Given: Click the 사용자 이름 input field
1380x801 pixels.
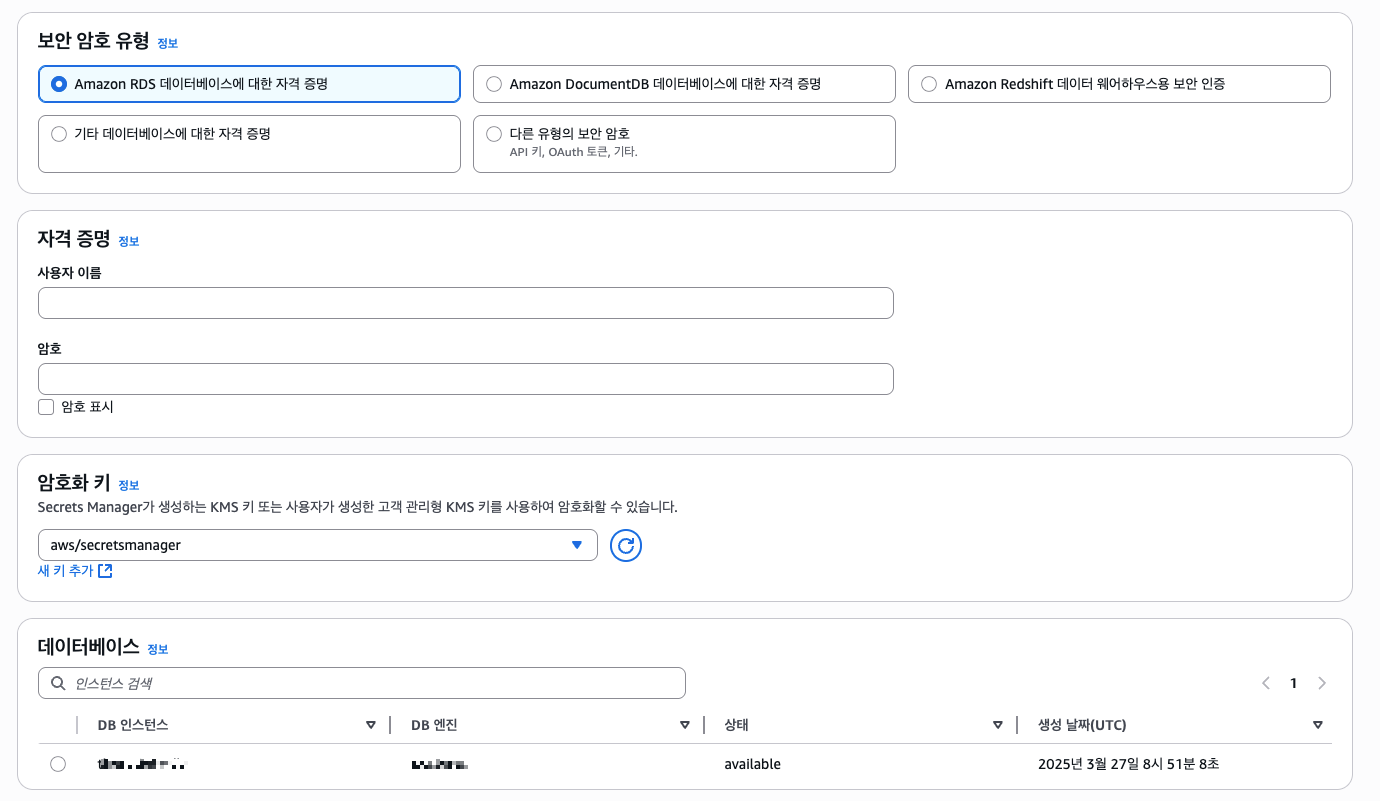Looking at the screenshot, I should point(465,303).
